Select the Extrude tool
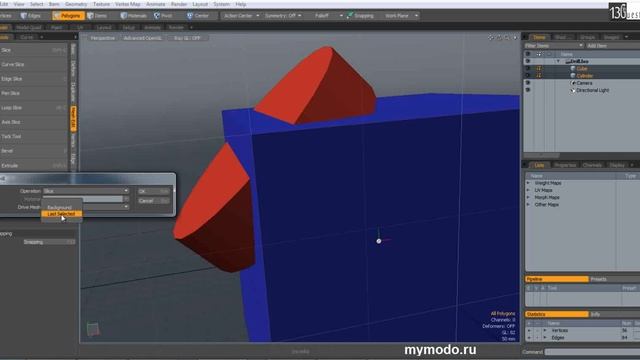640x360 pixels. pos(33,166)
